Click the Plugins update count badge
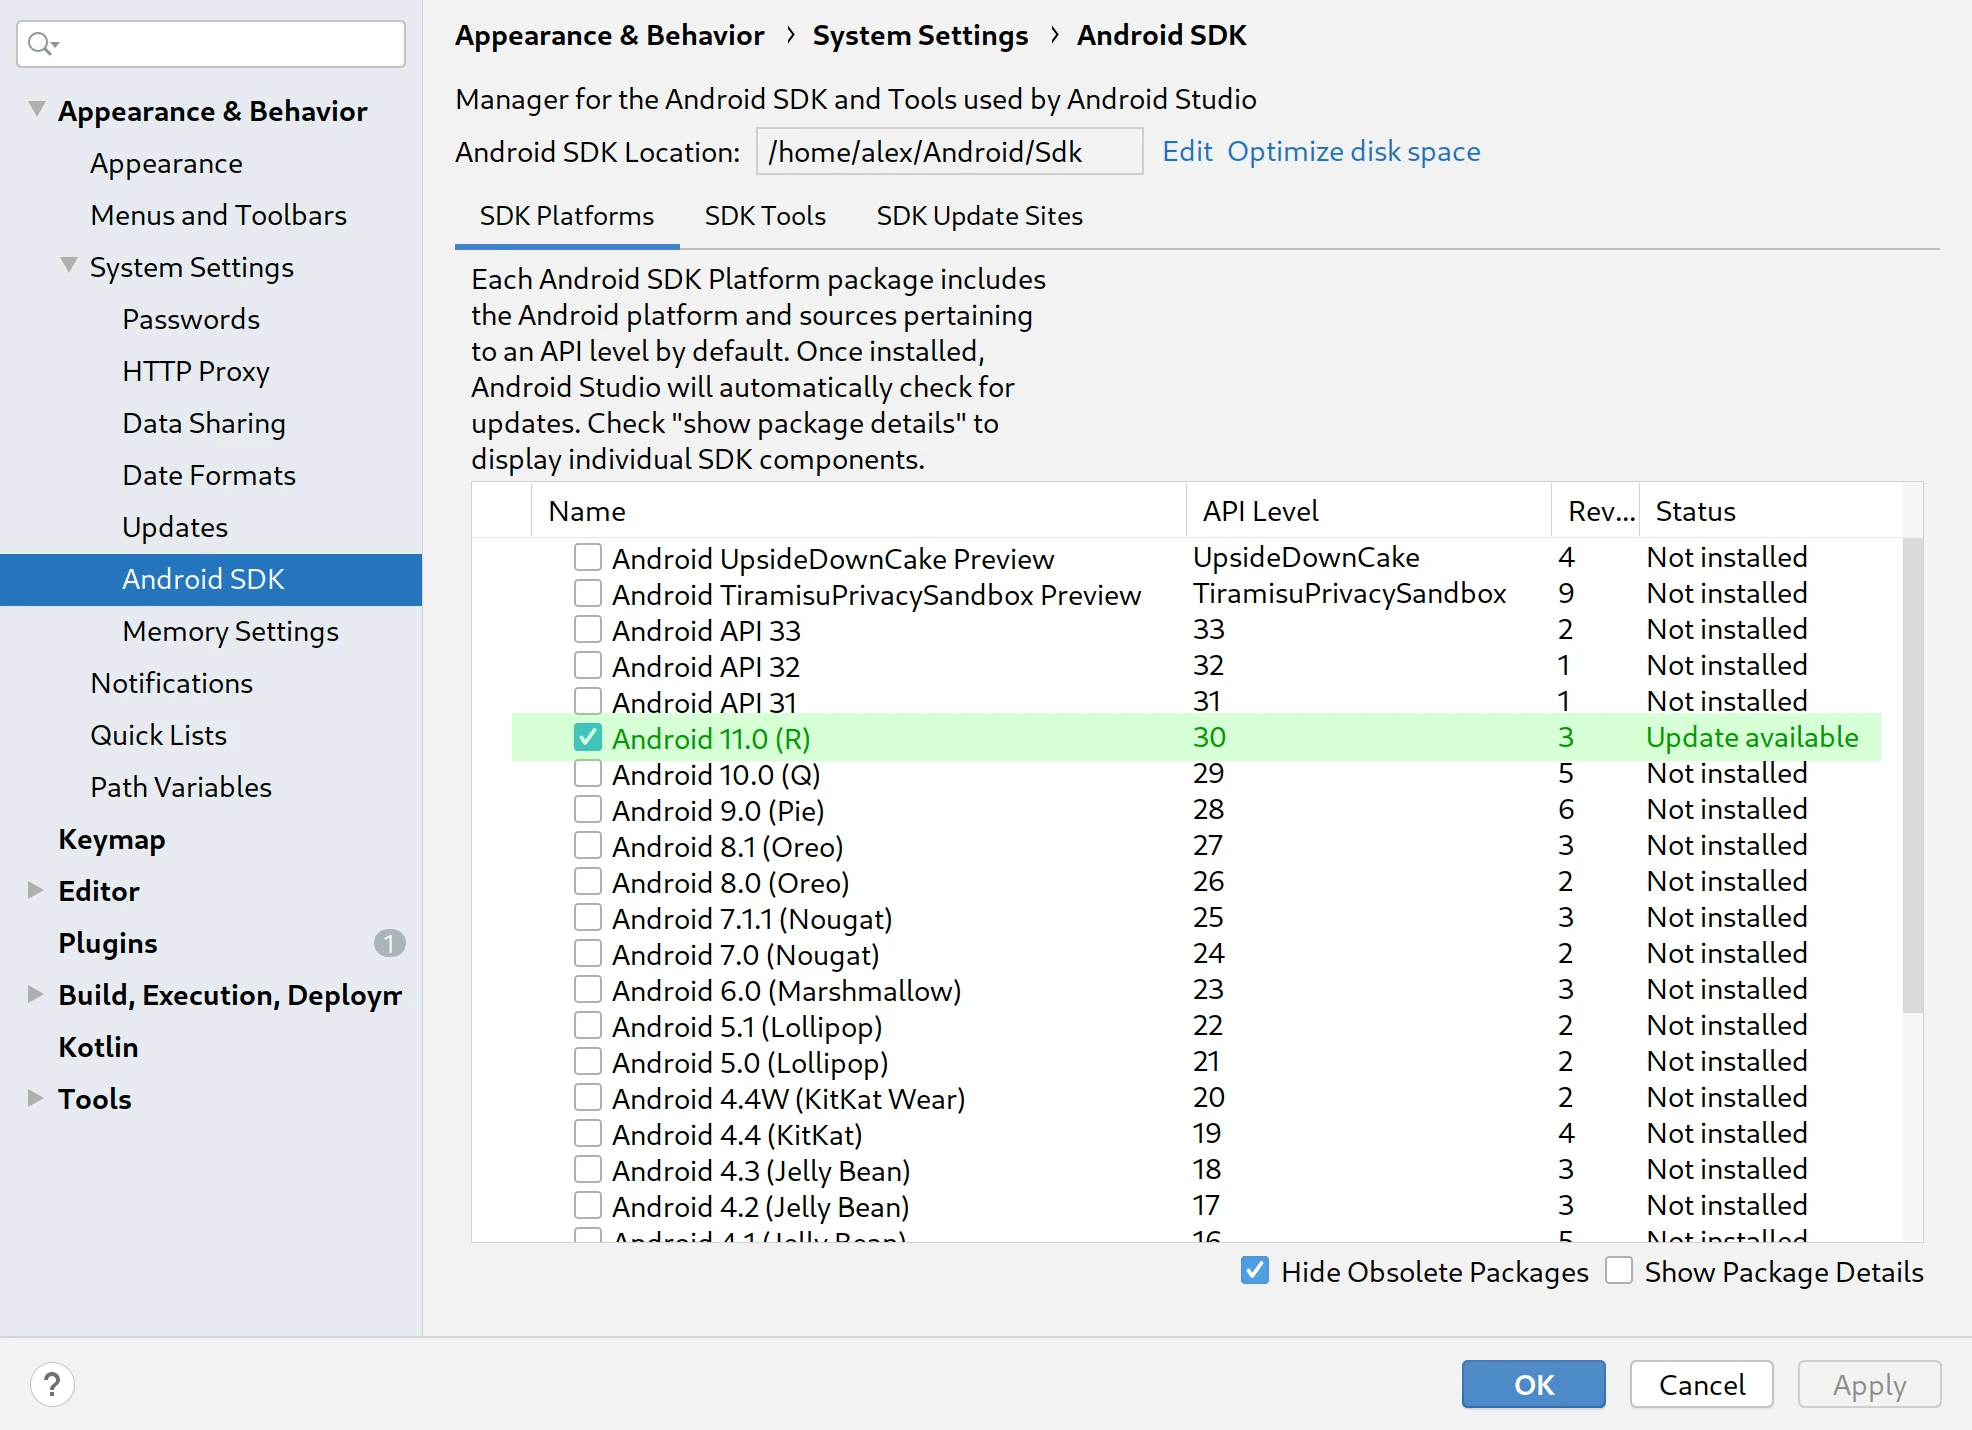The height and width of the screenshot is (1430, 1972). (389, 943)
